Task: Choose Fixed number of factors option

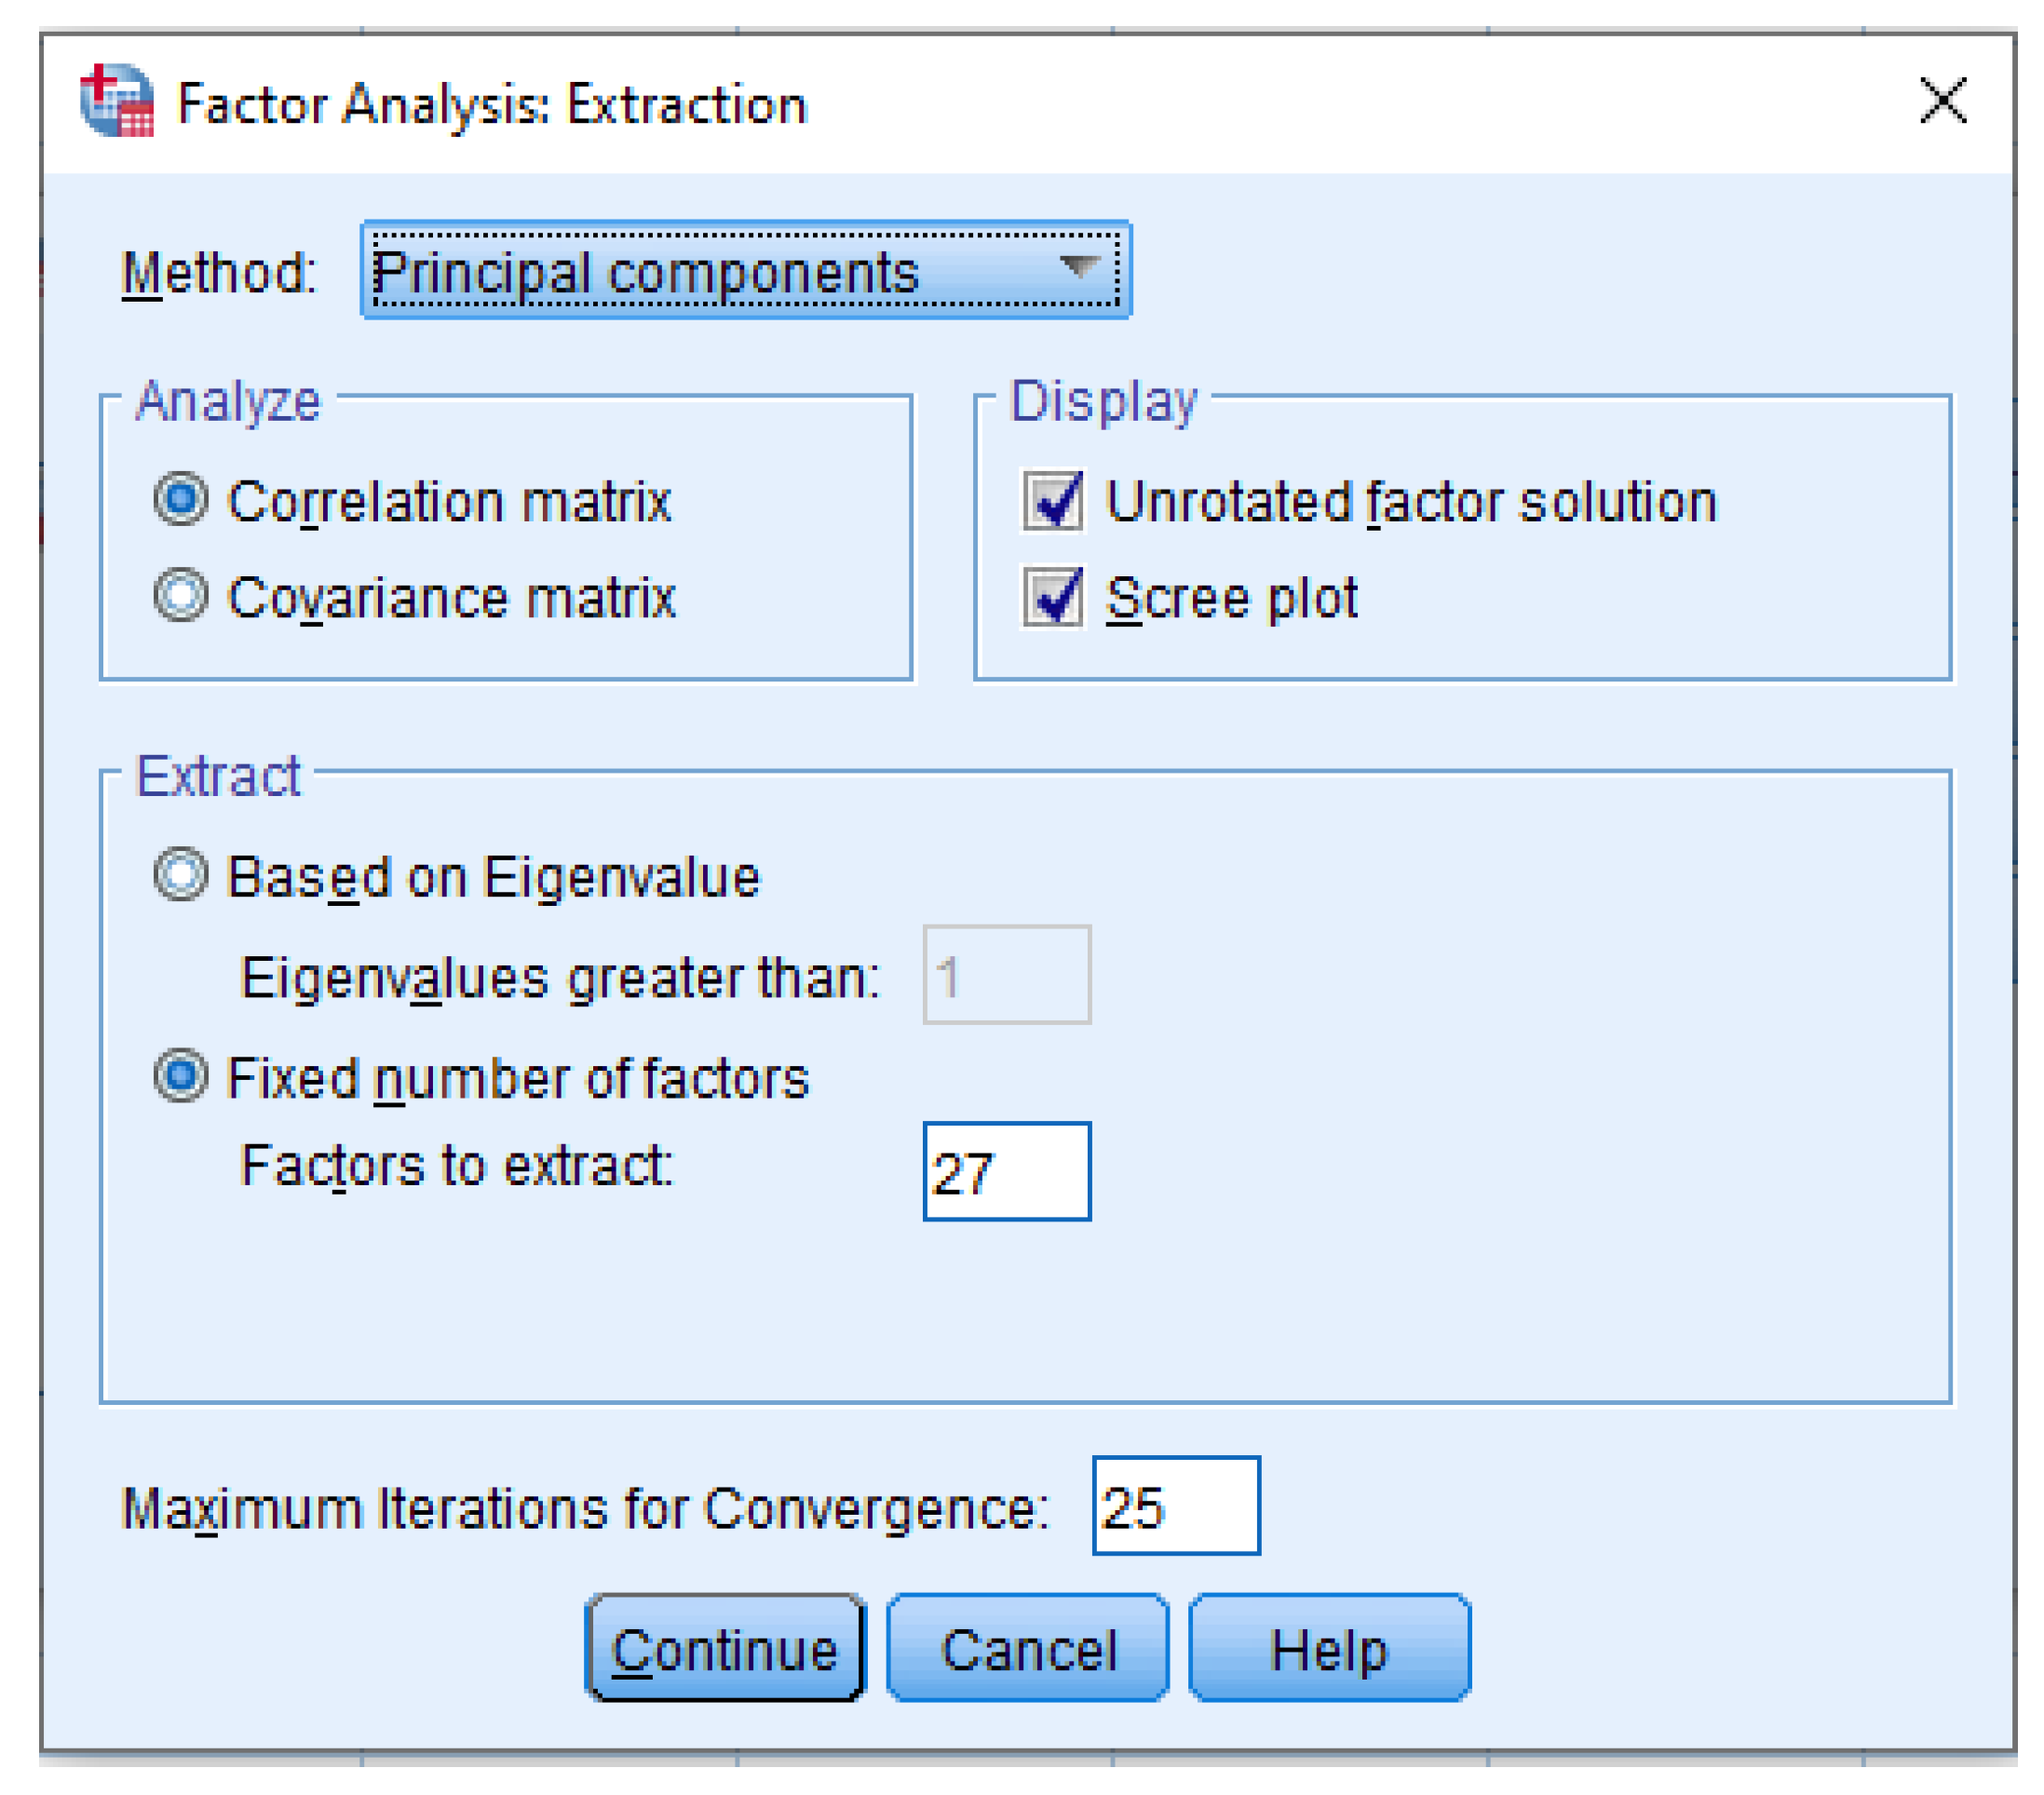Action: (x=181, y=1077)
